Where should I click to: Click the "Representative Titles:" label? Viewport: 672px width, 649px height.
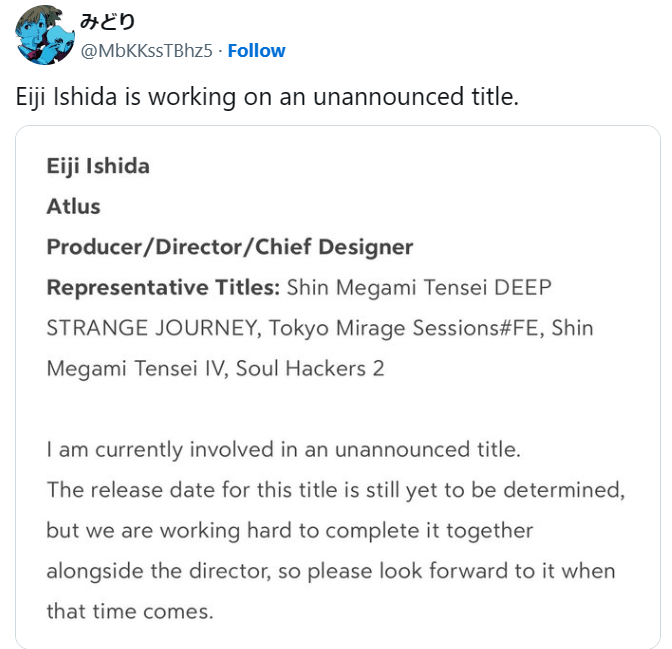163,288
